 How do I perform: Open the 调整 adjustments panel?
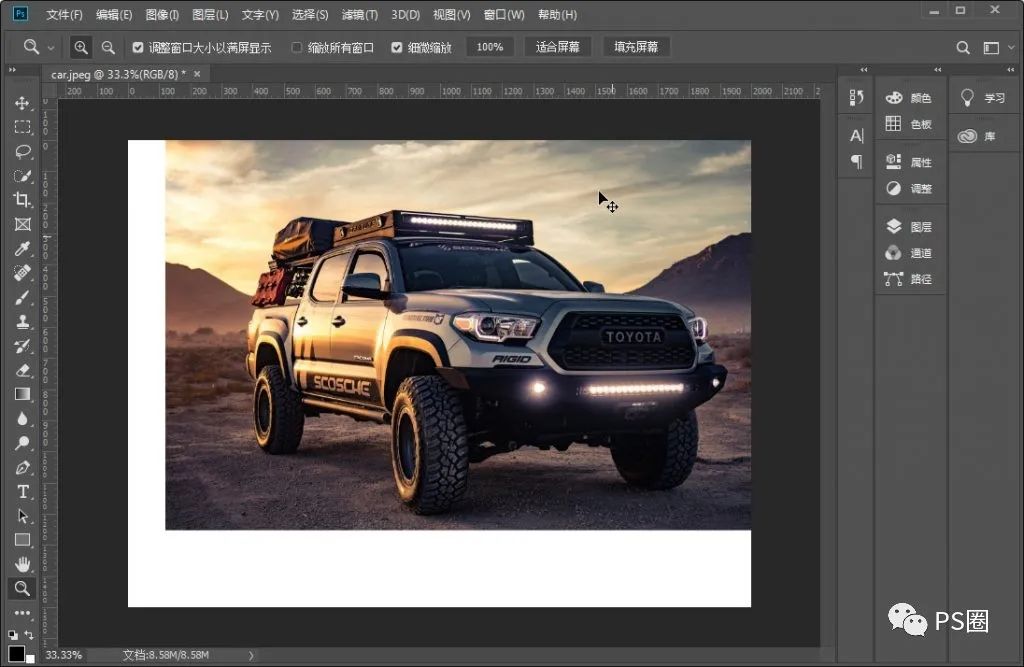pyautogui.click(x=909, y=189)
